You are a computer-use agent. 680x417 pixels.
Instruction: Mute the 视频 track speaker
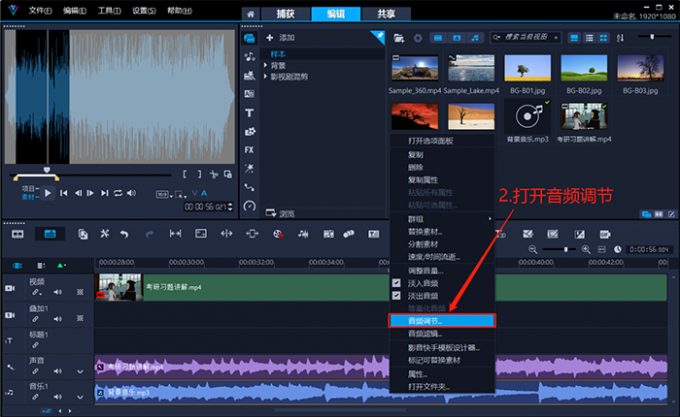pyautogui.click(x=58, y=292)
